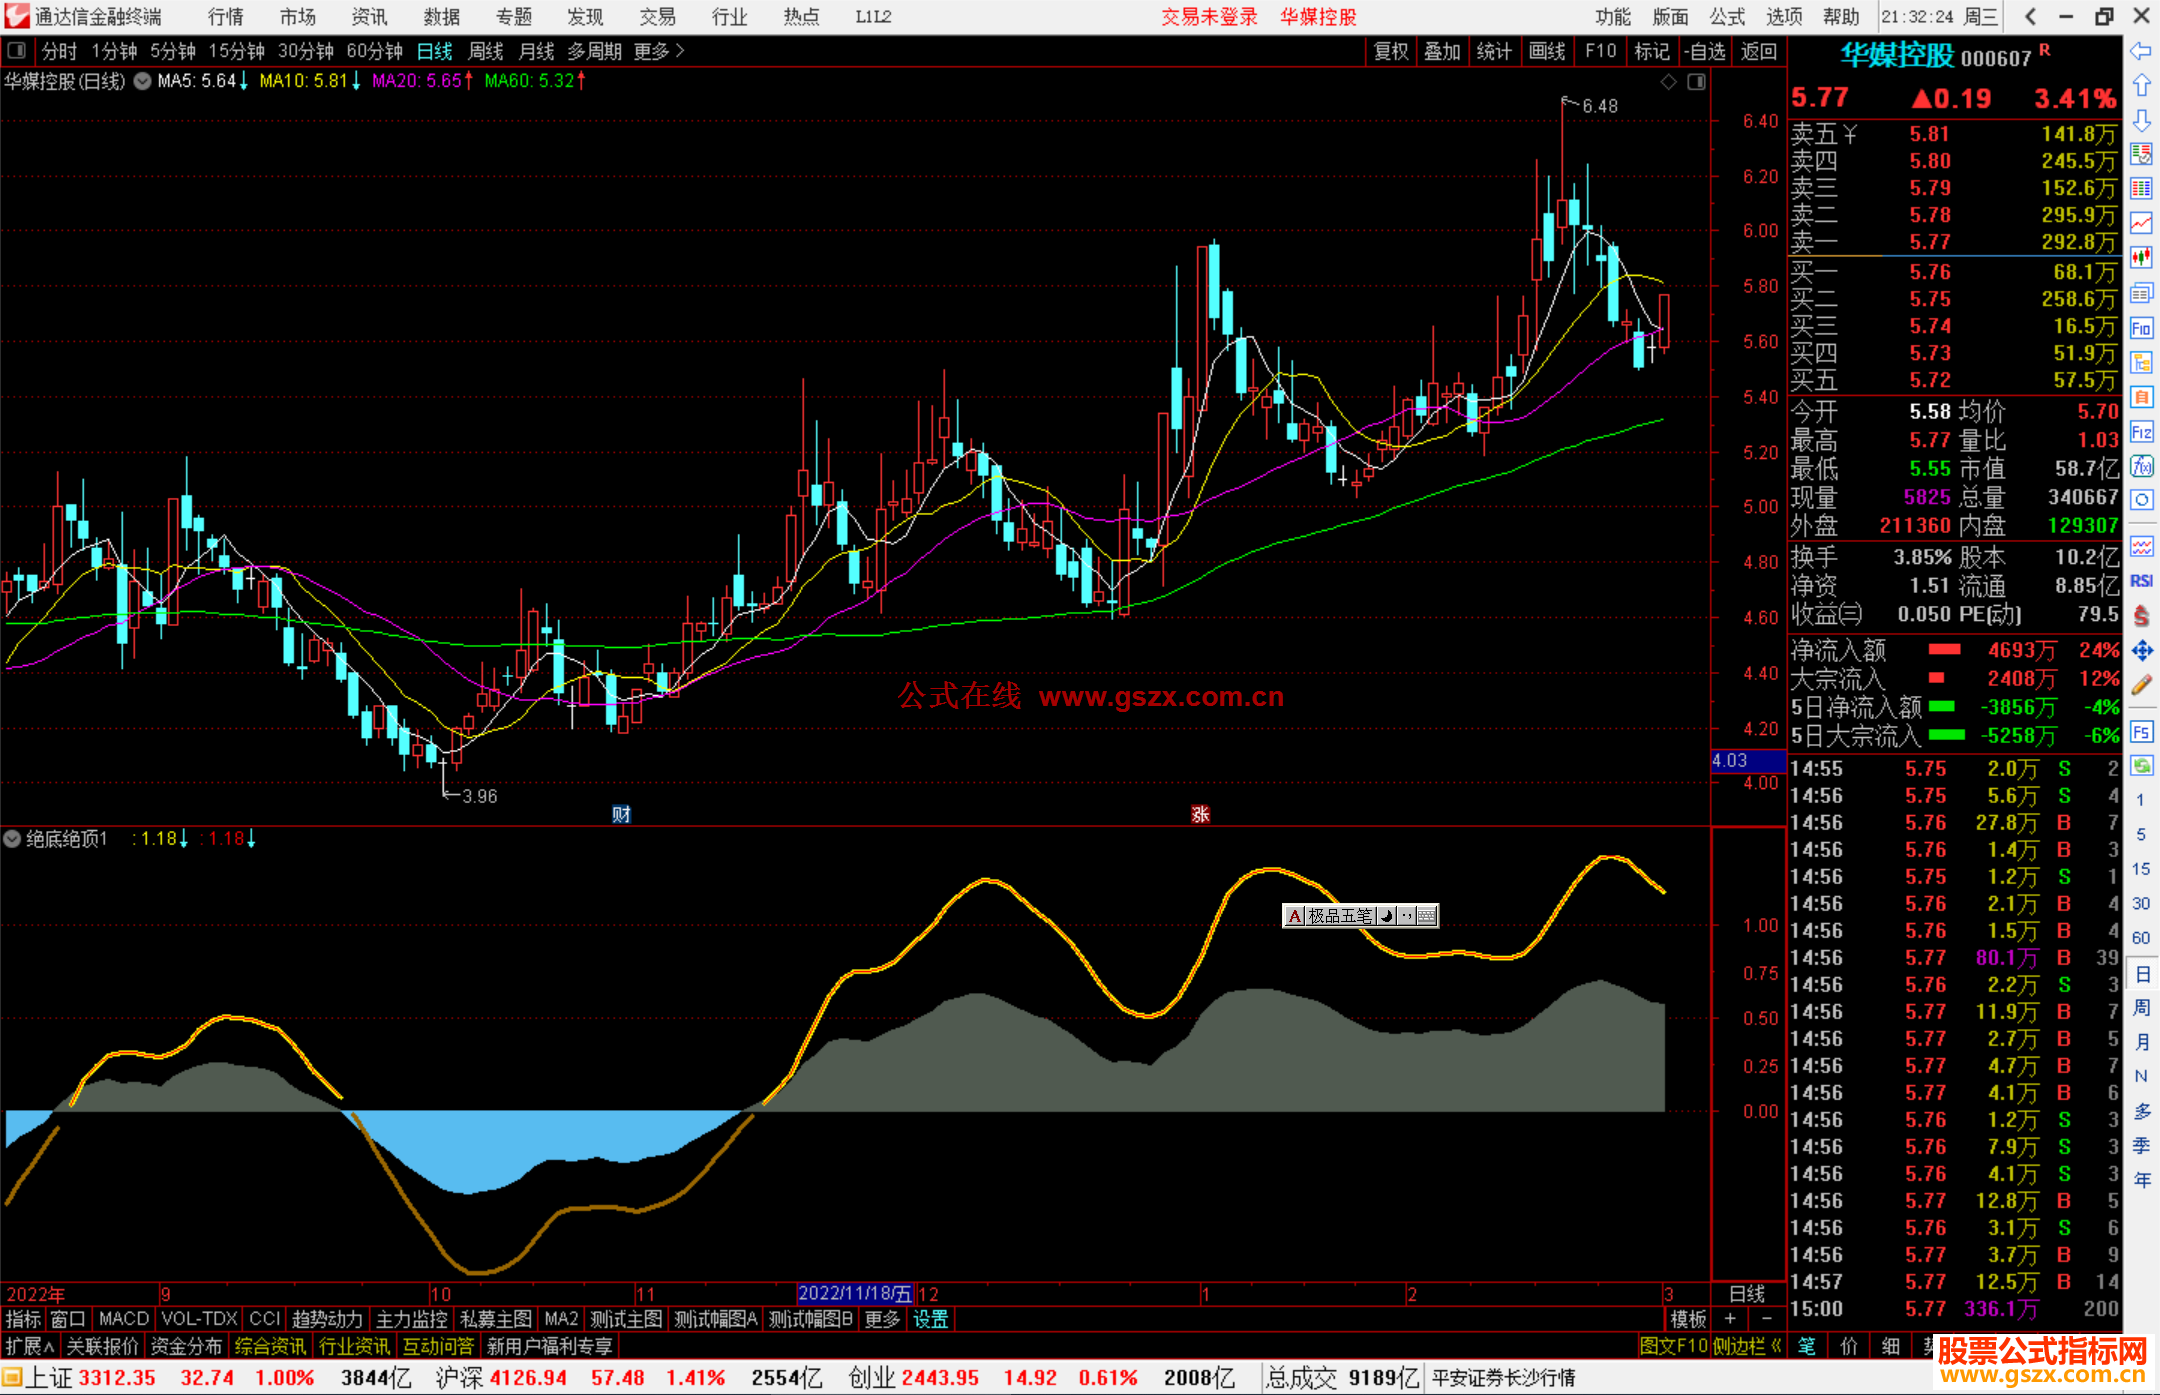Viewport: 2160px width, 1395px height.
Task: Open the candlestick chart sidebar icon
Action: pyautogui.click(x=2141, y=258)
